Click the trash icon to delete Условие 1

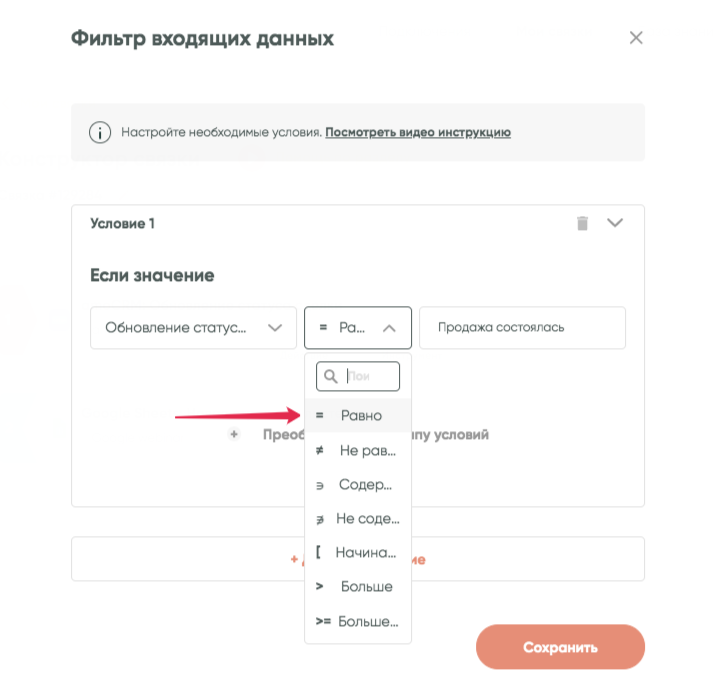click(583, 223)
